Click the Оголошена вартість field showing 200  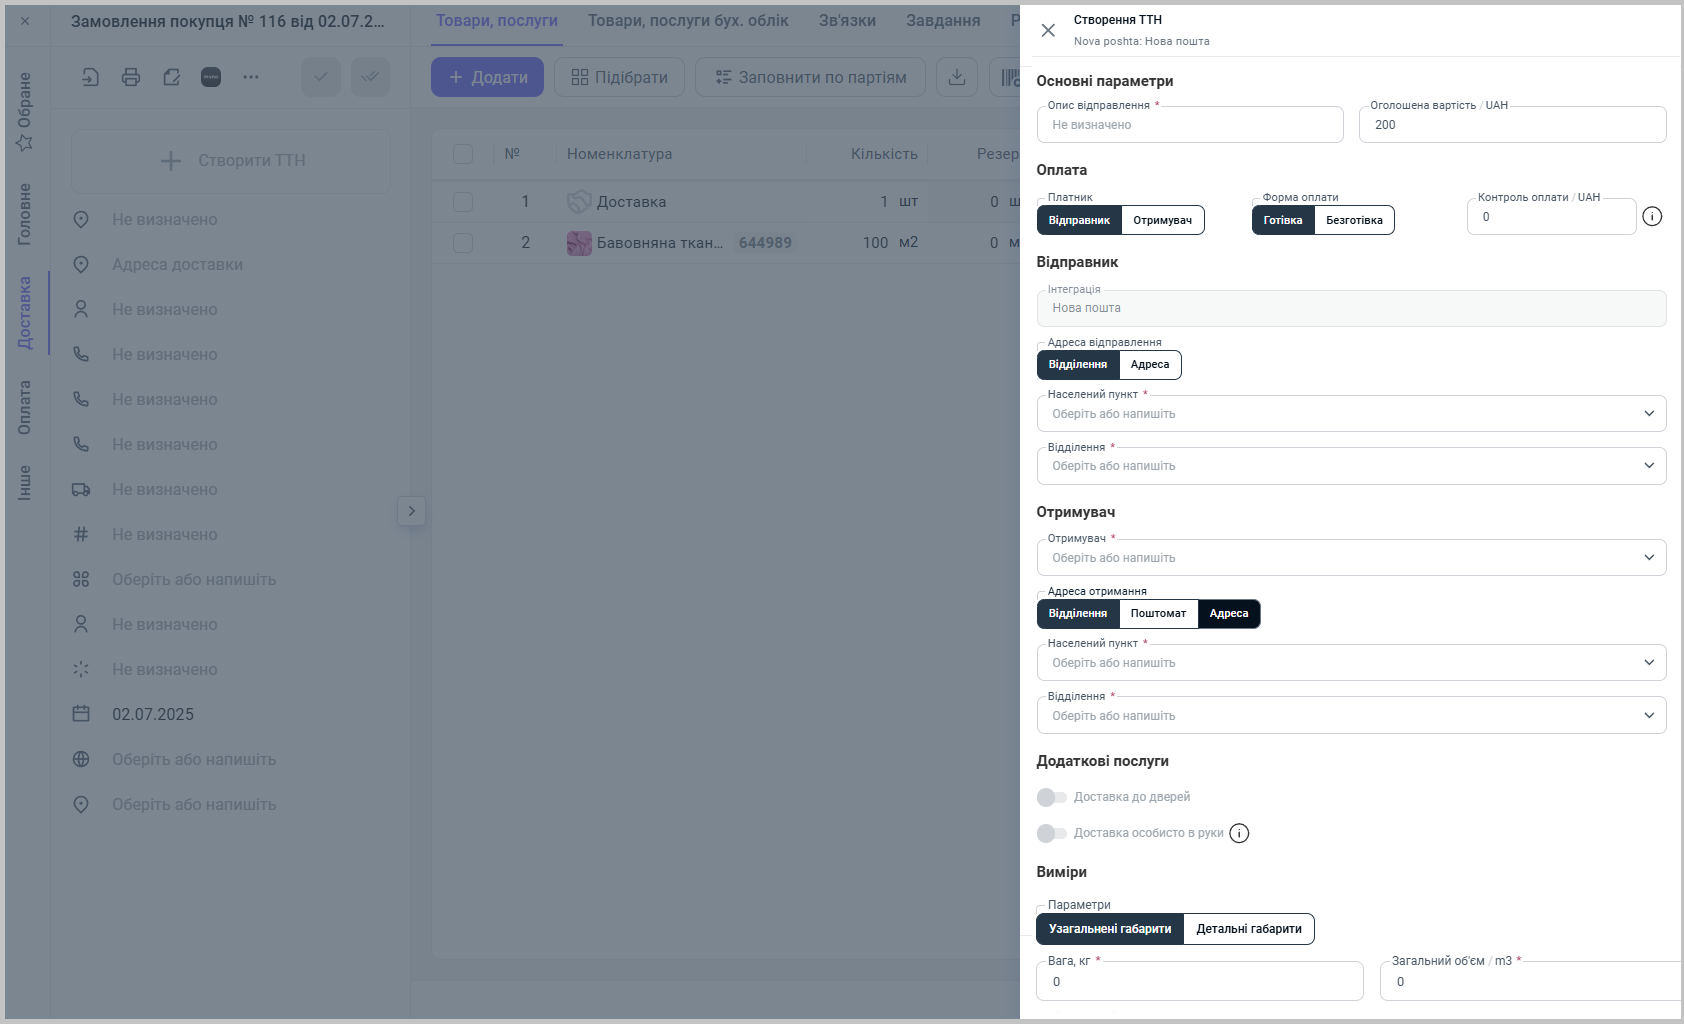coord(1512,125)
